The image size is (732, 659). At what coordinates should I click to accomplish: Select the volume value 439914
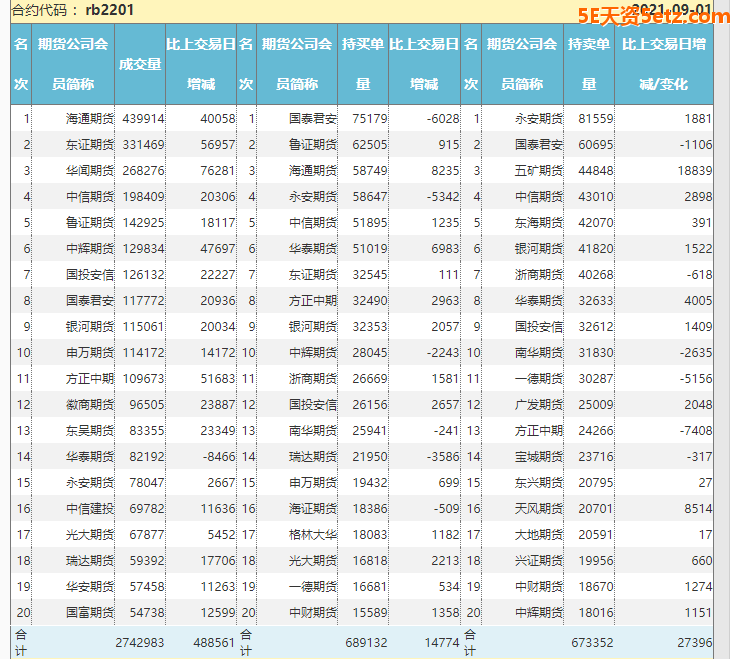pyautogui.click(x=143, y=118)
